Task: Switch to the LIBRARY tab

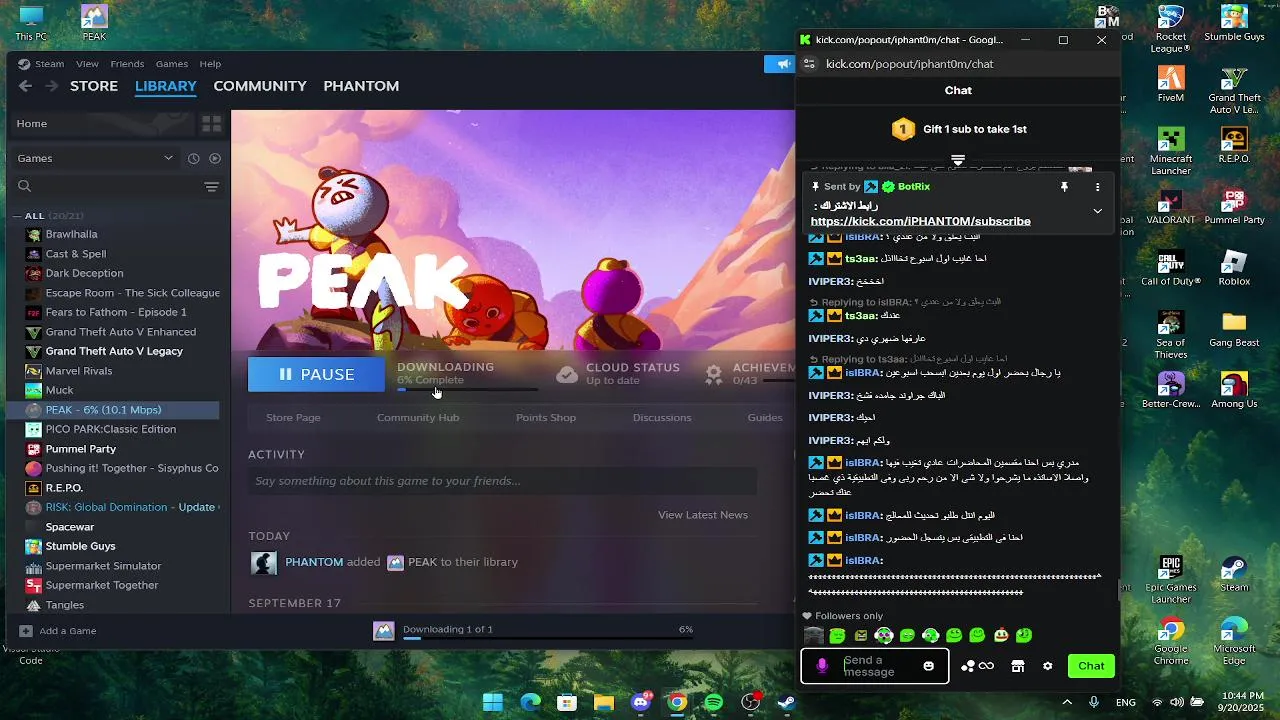Action: point(166,86)
